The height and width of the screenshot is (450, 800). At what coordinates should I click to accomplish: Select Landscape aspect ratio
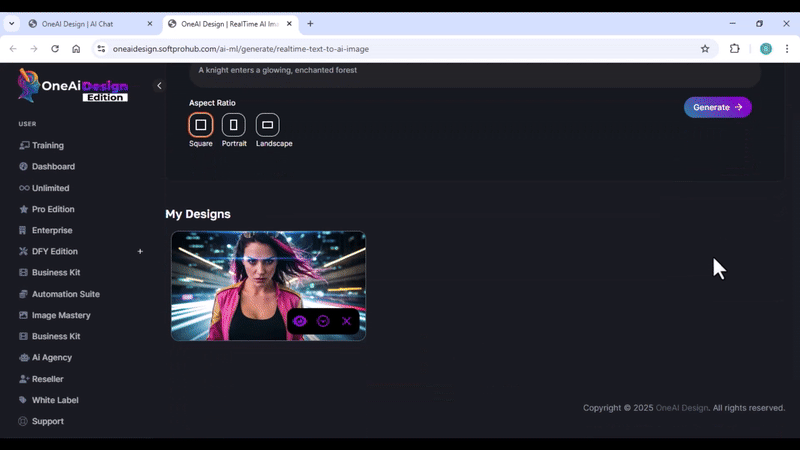coord(267,125)
